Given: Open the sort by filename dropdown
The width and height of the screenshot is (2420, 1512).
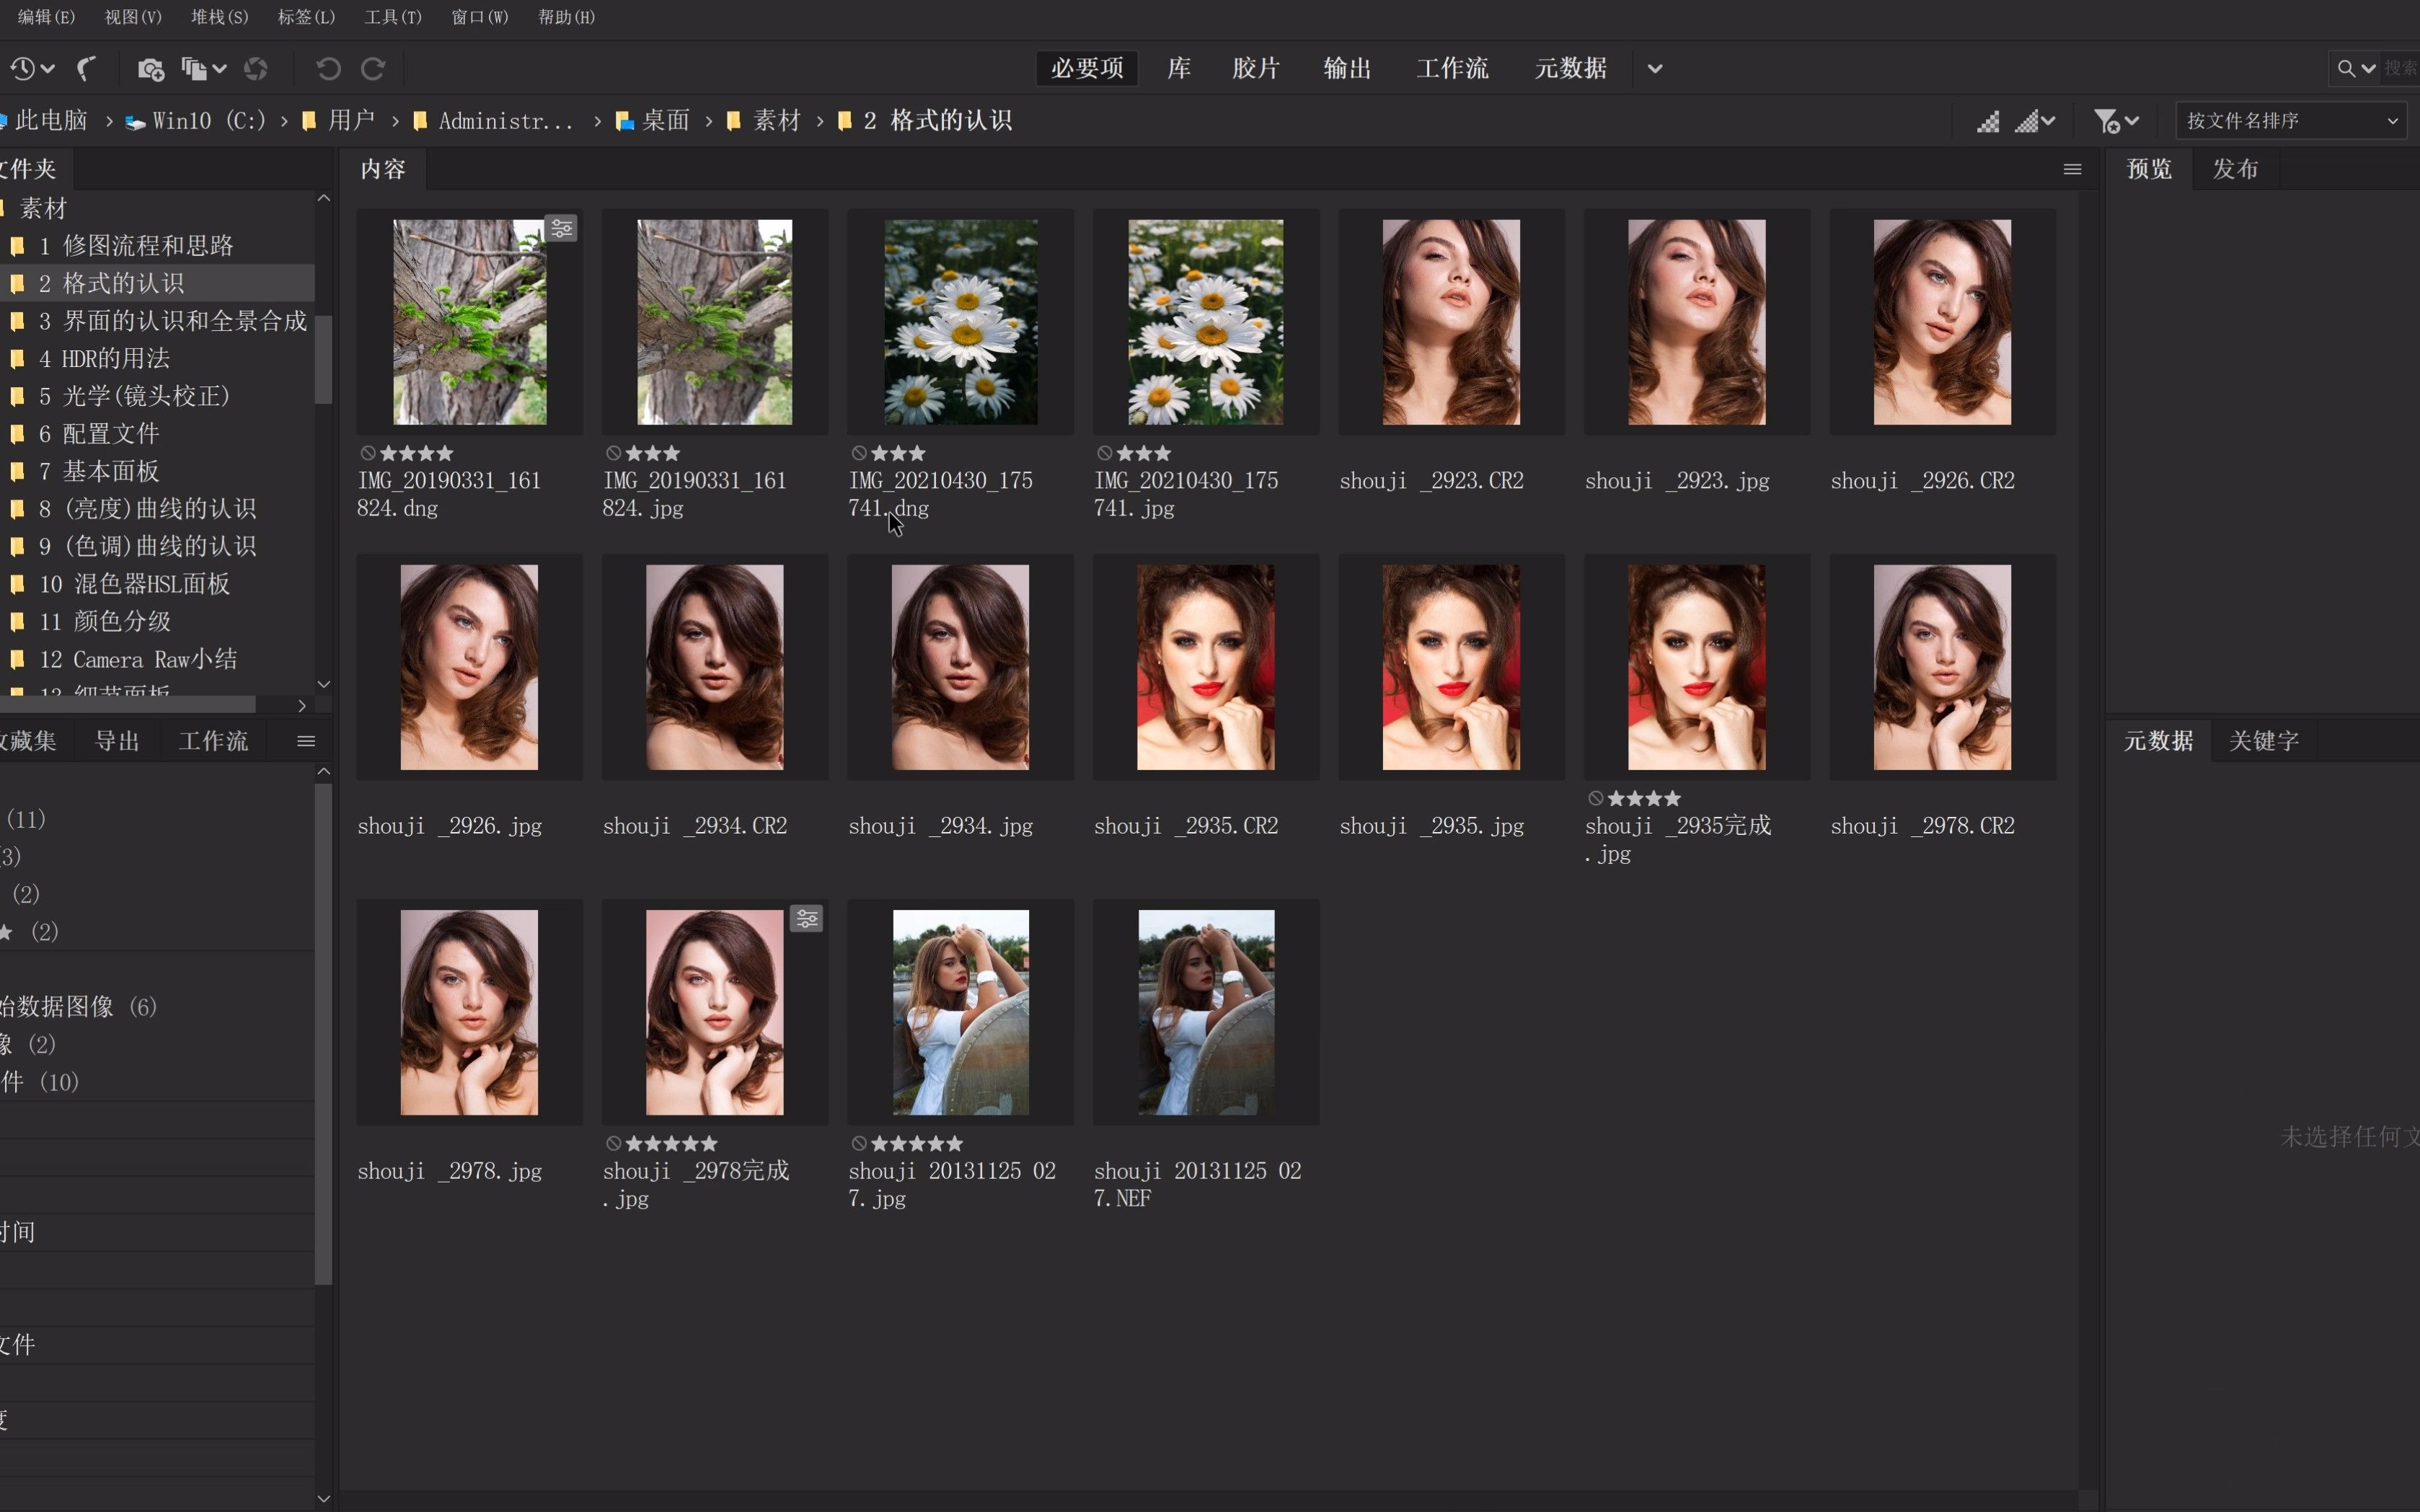Looking at the screenshot, I should (2292, 121).
